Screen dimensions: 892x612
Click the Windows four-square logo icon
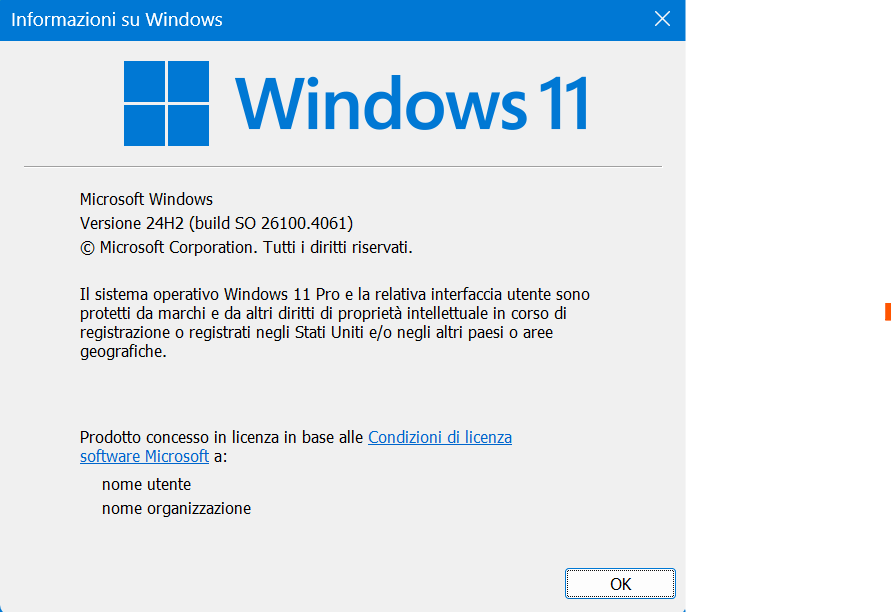coord(166,104)
